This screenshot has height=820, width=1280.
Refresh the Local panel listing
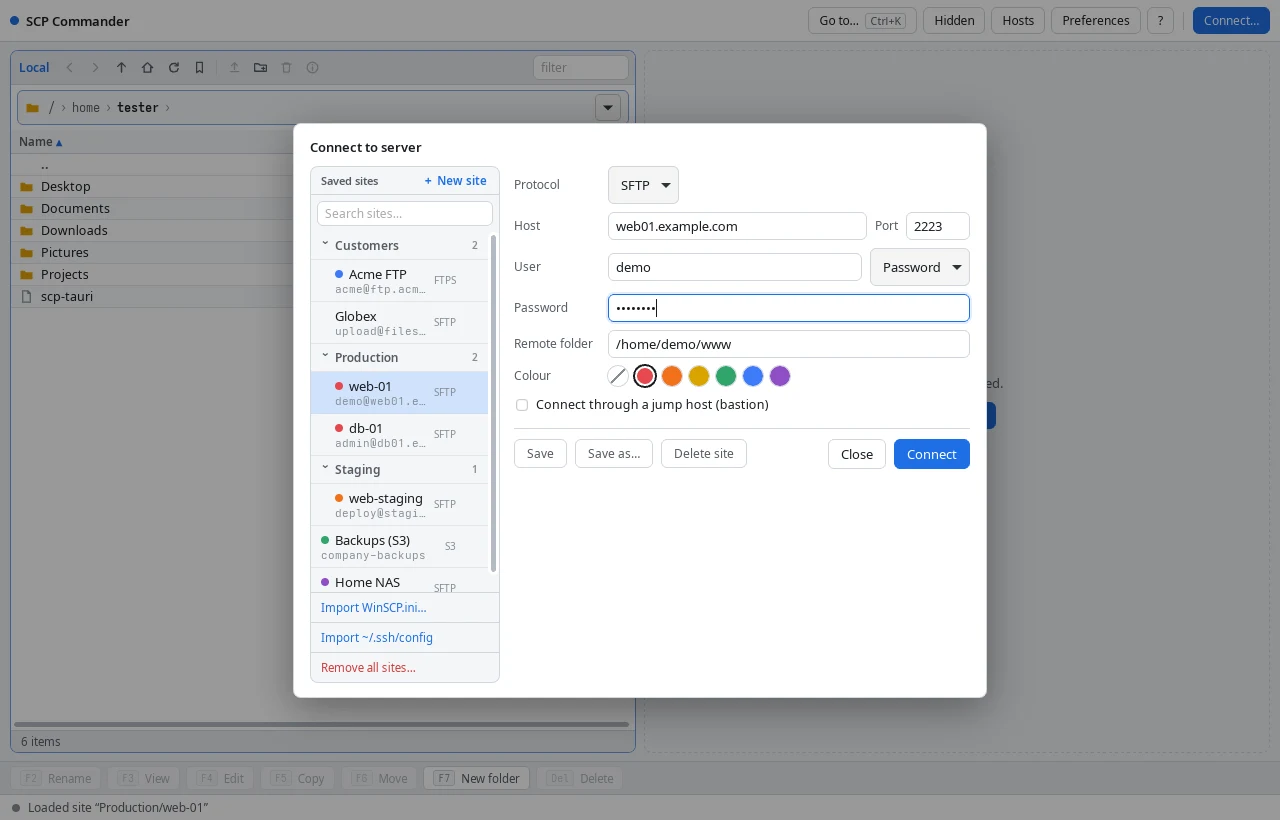tap(173, 68)
